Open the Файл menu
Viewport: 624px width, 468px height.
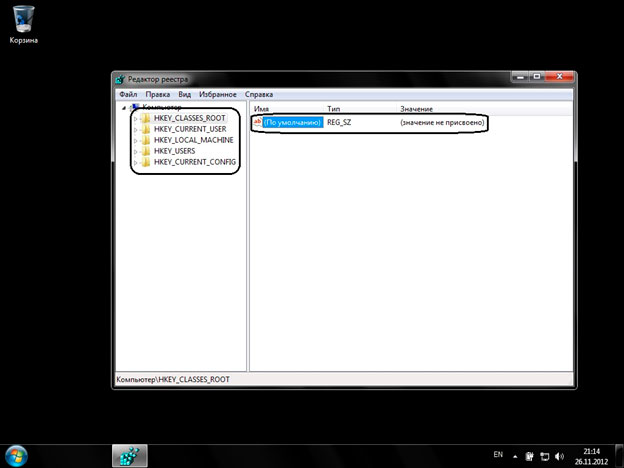(x=127, y=94)
